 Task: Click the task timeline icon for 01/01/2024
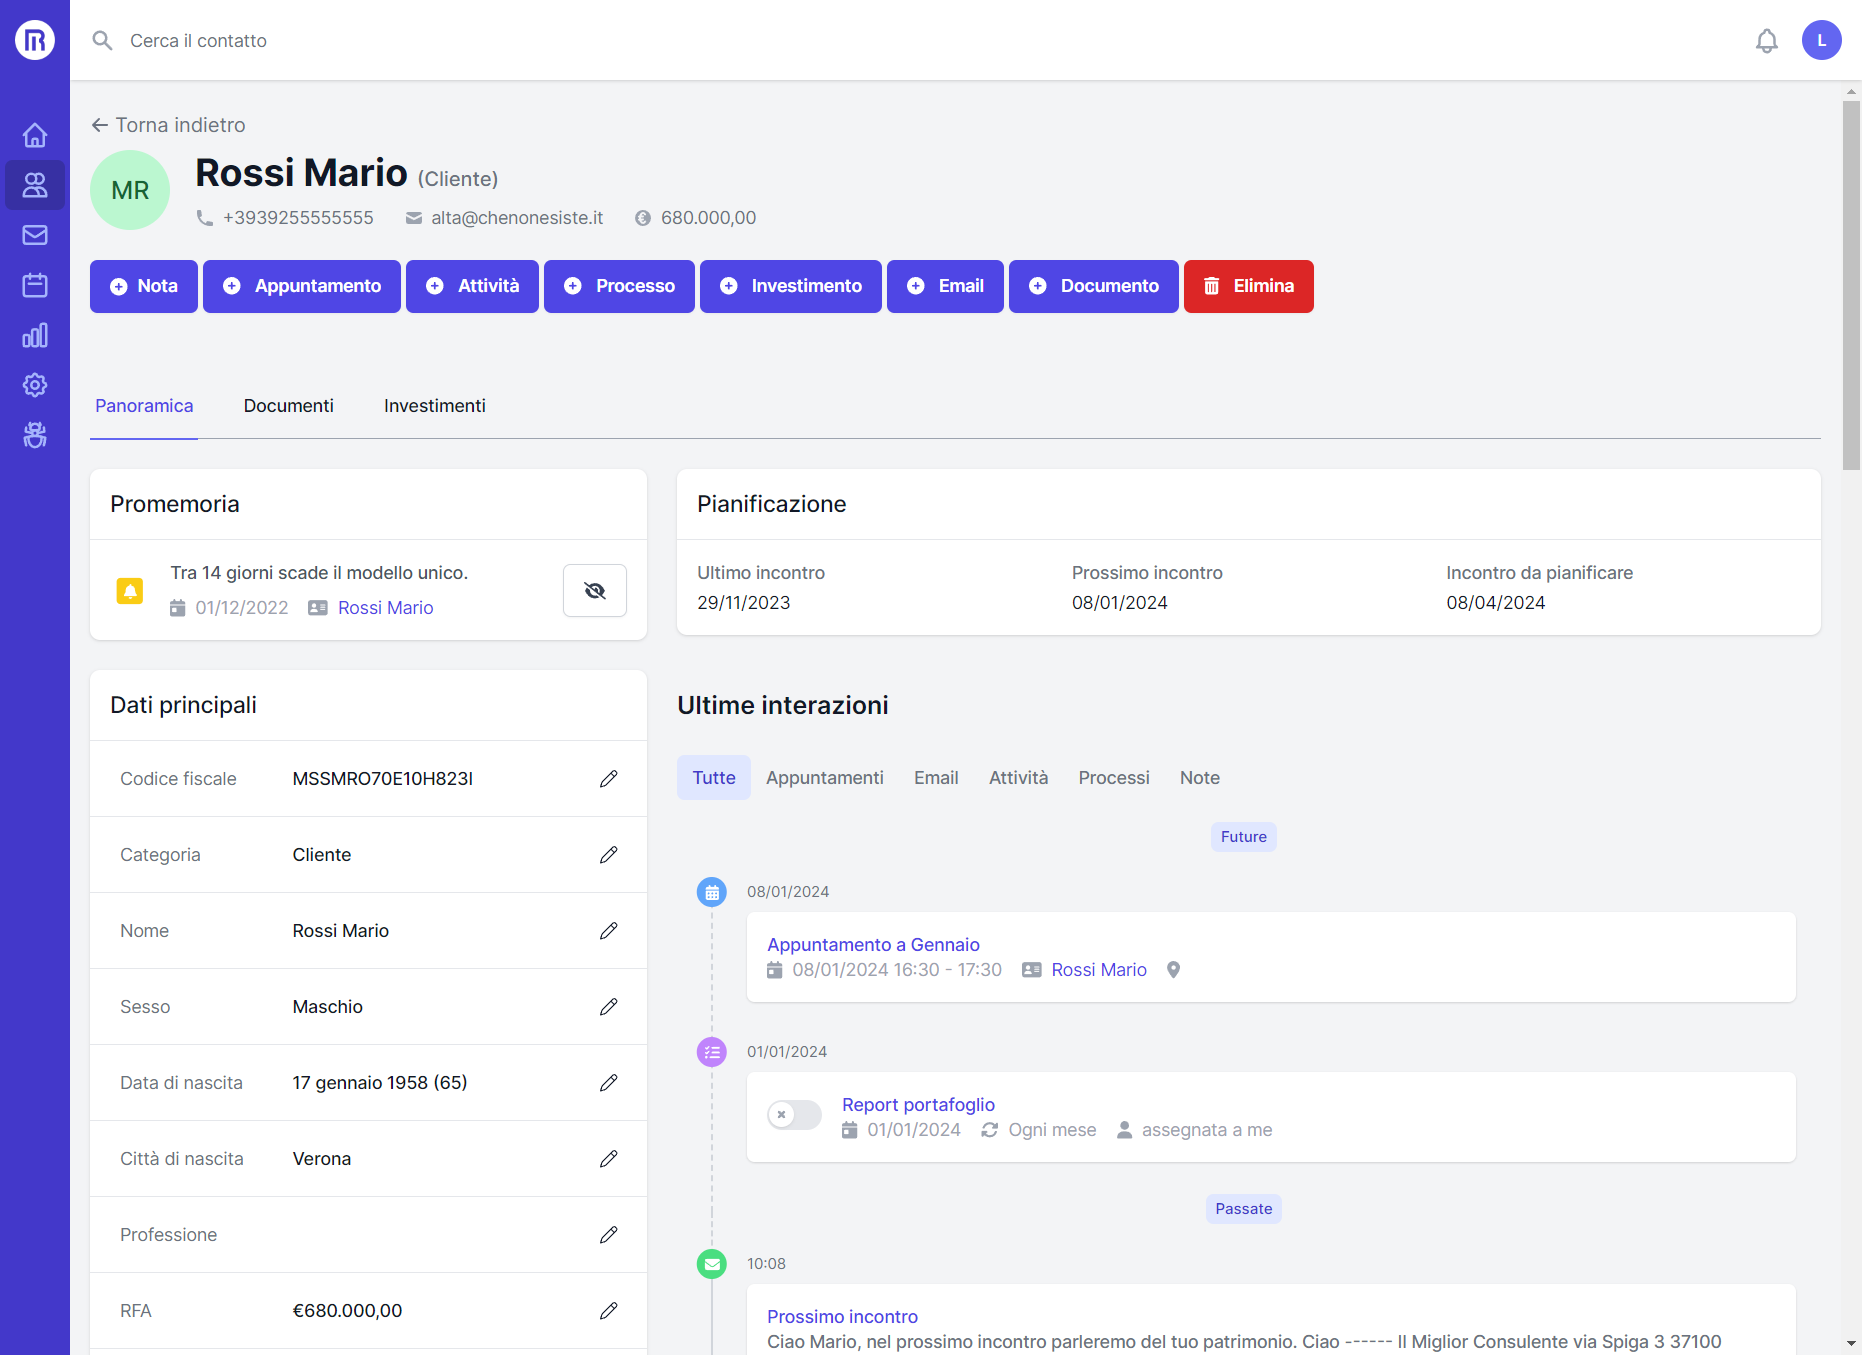click(712, 1052)
